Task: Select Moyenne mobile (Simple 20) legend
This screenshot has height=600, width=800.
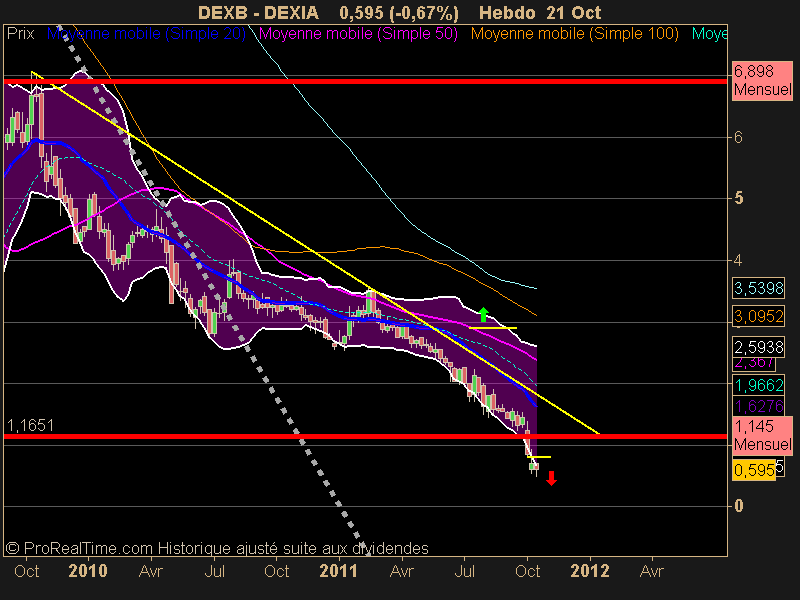Action: pyautogui.click(x=146, y=34)
